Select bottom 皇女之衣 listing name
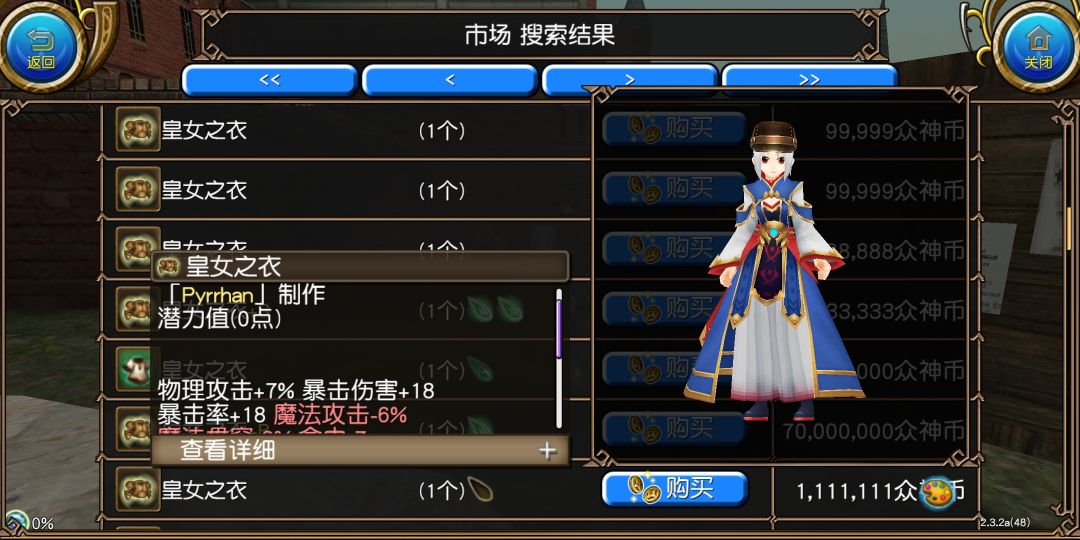The height and width of the screenshot is (540, 1080). click(204, 490)
